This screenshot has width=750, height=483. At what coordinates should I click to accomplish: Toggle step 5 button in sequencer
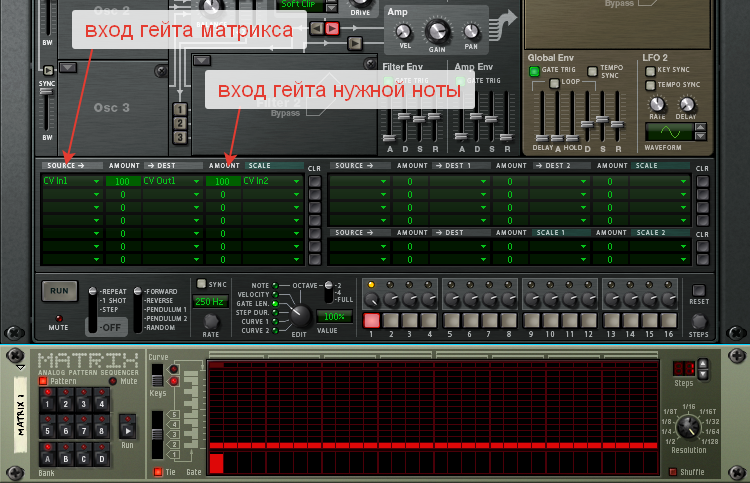click(451, 320)
